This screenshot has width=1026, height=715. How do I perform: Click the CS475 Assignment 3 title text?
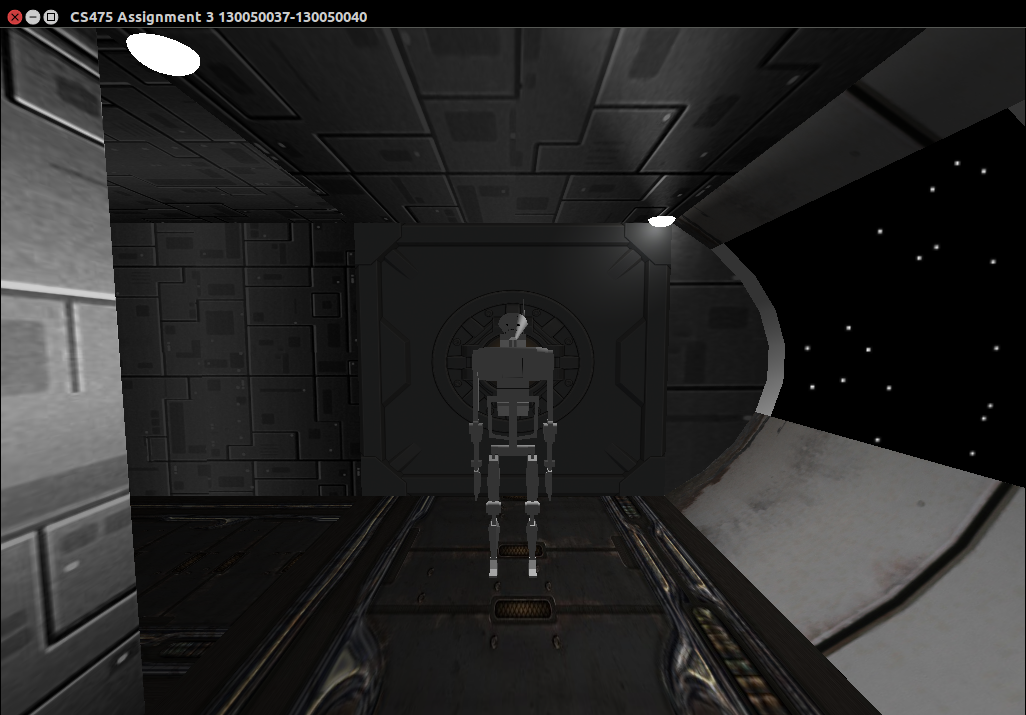click(218, 17)
